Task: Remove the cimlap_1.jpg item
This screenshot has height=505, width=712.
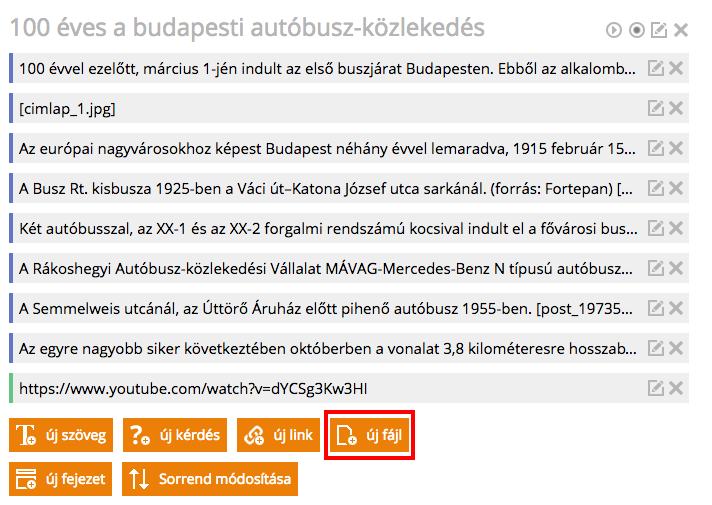Action: click(676, 108)
